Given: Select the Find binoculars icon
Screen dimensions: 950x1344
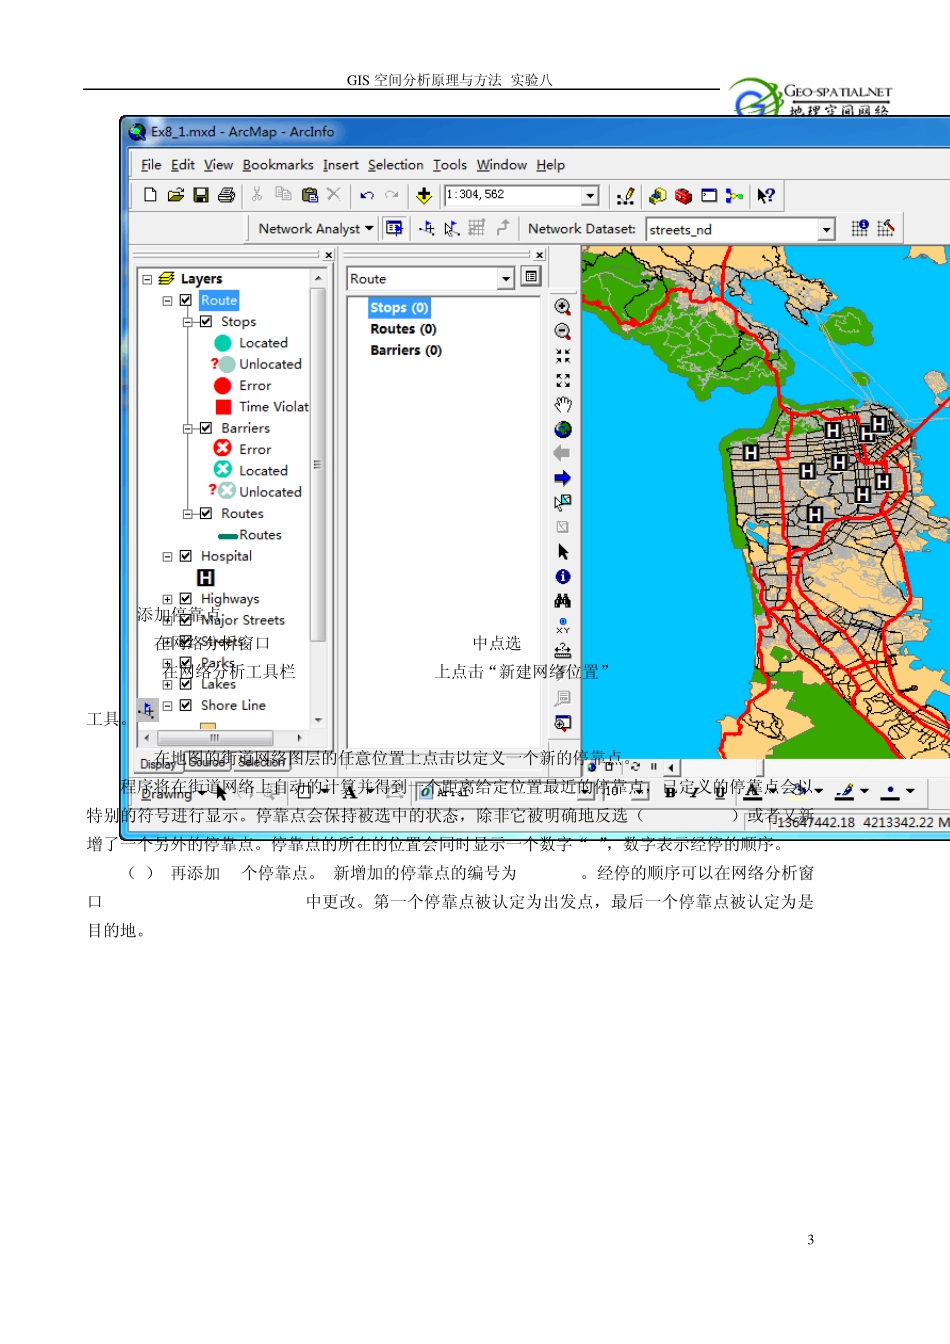Looking at the screenshot, I should click(563, 601).
